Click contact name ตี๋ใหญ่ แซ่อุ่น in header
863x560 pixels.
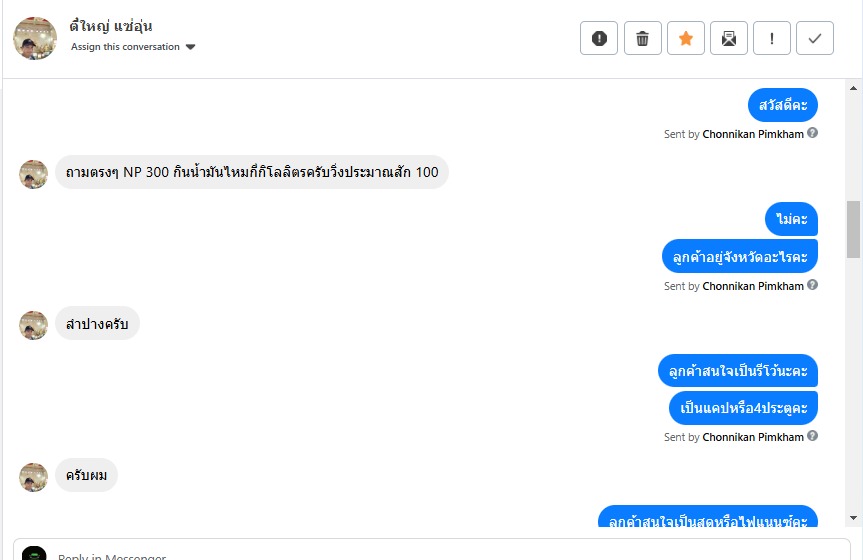pos(111,26)
